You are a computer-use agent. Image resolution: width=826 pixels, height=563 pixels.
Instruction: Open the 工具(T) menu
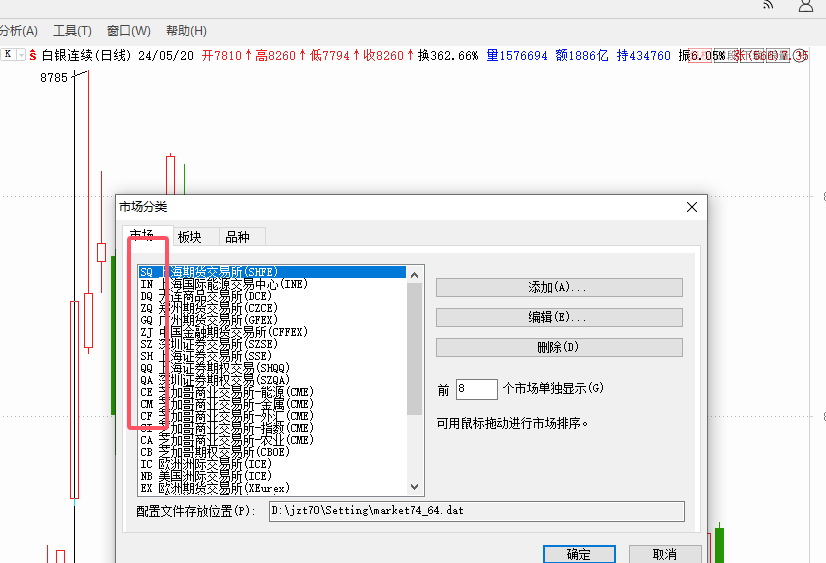click(72, 31)
